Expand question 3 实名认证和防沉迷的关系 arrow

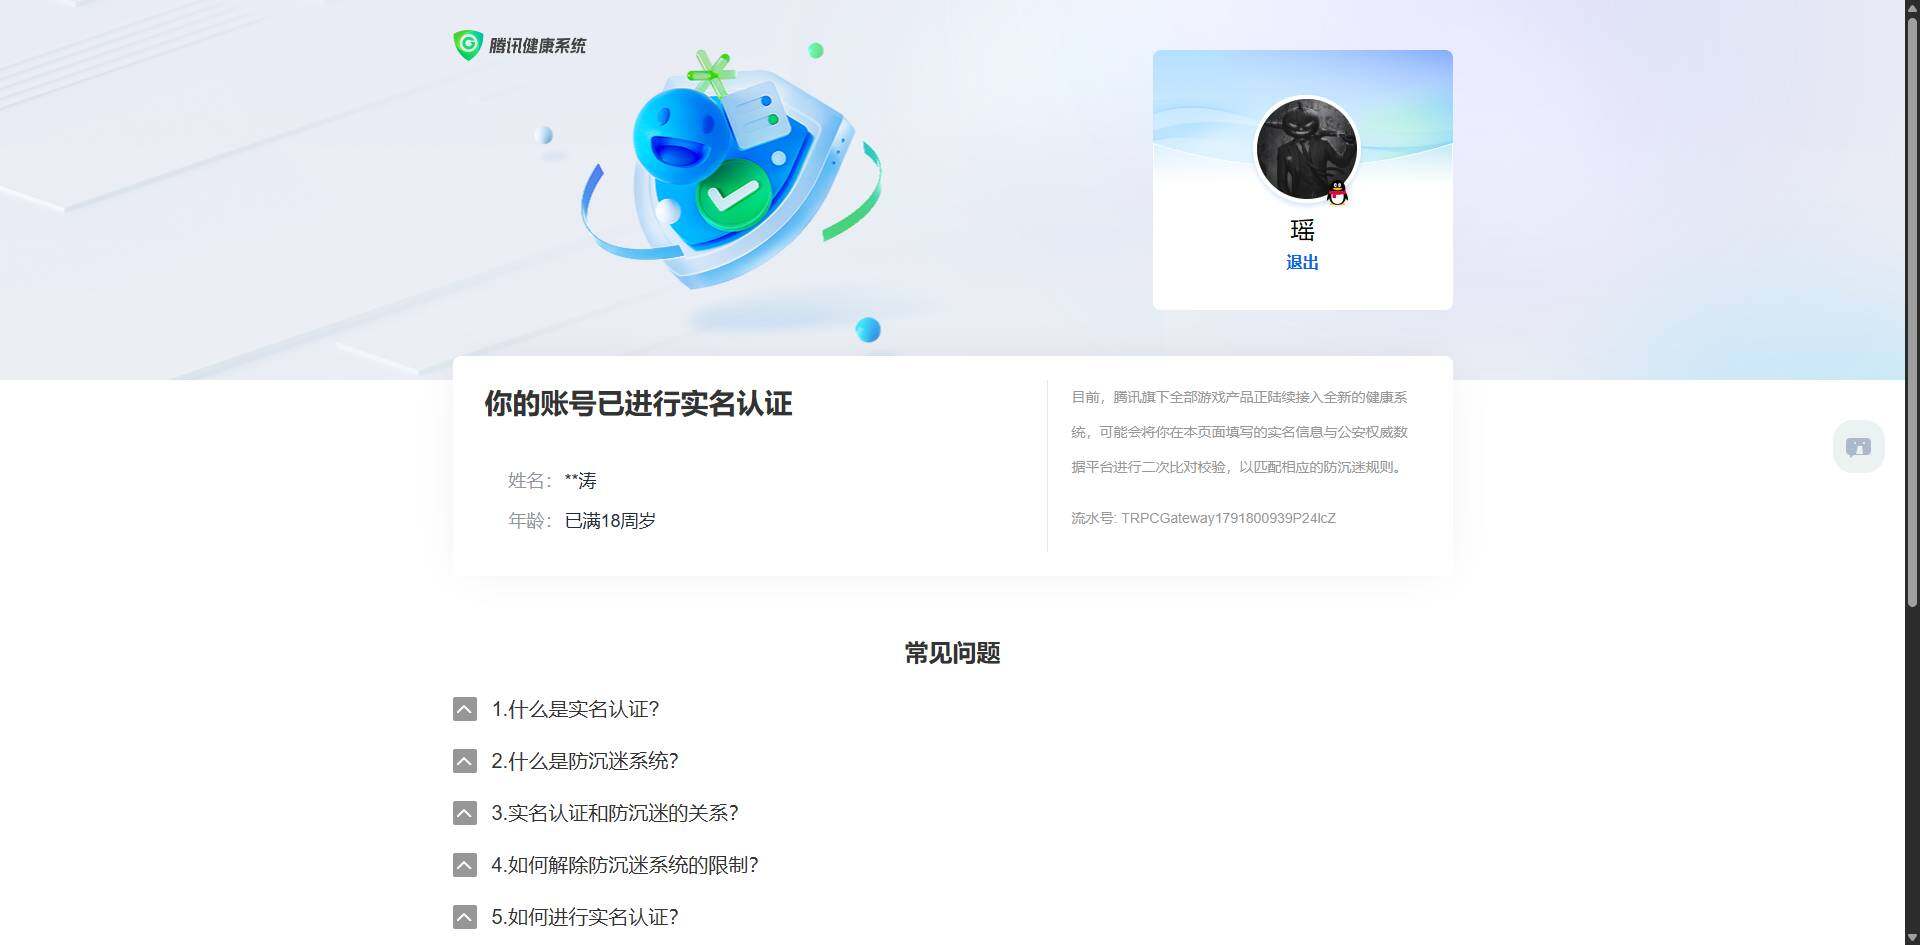(x=465, y=813)
